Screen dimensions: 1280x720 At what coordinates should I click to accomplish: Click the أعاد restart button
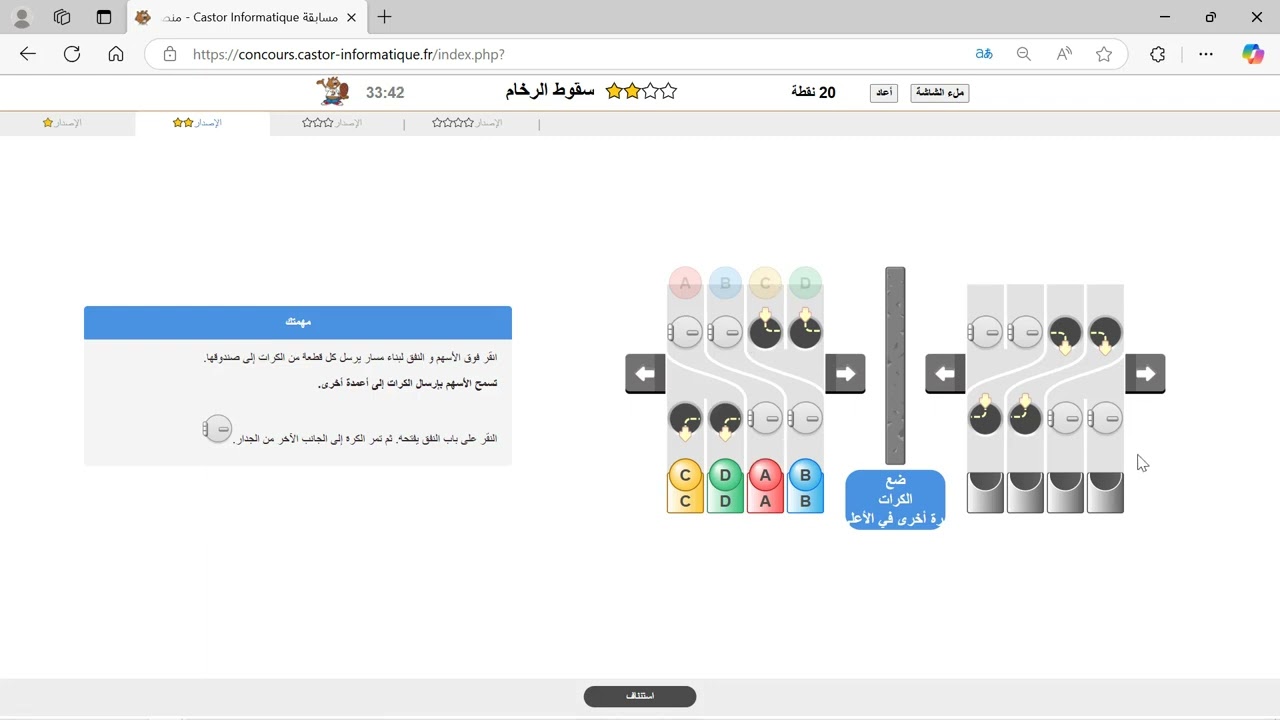coord(884,93)
